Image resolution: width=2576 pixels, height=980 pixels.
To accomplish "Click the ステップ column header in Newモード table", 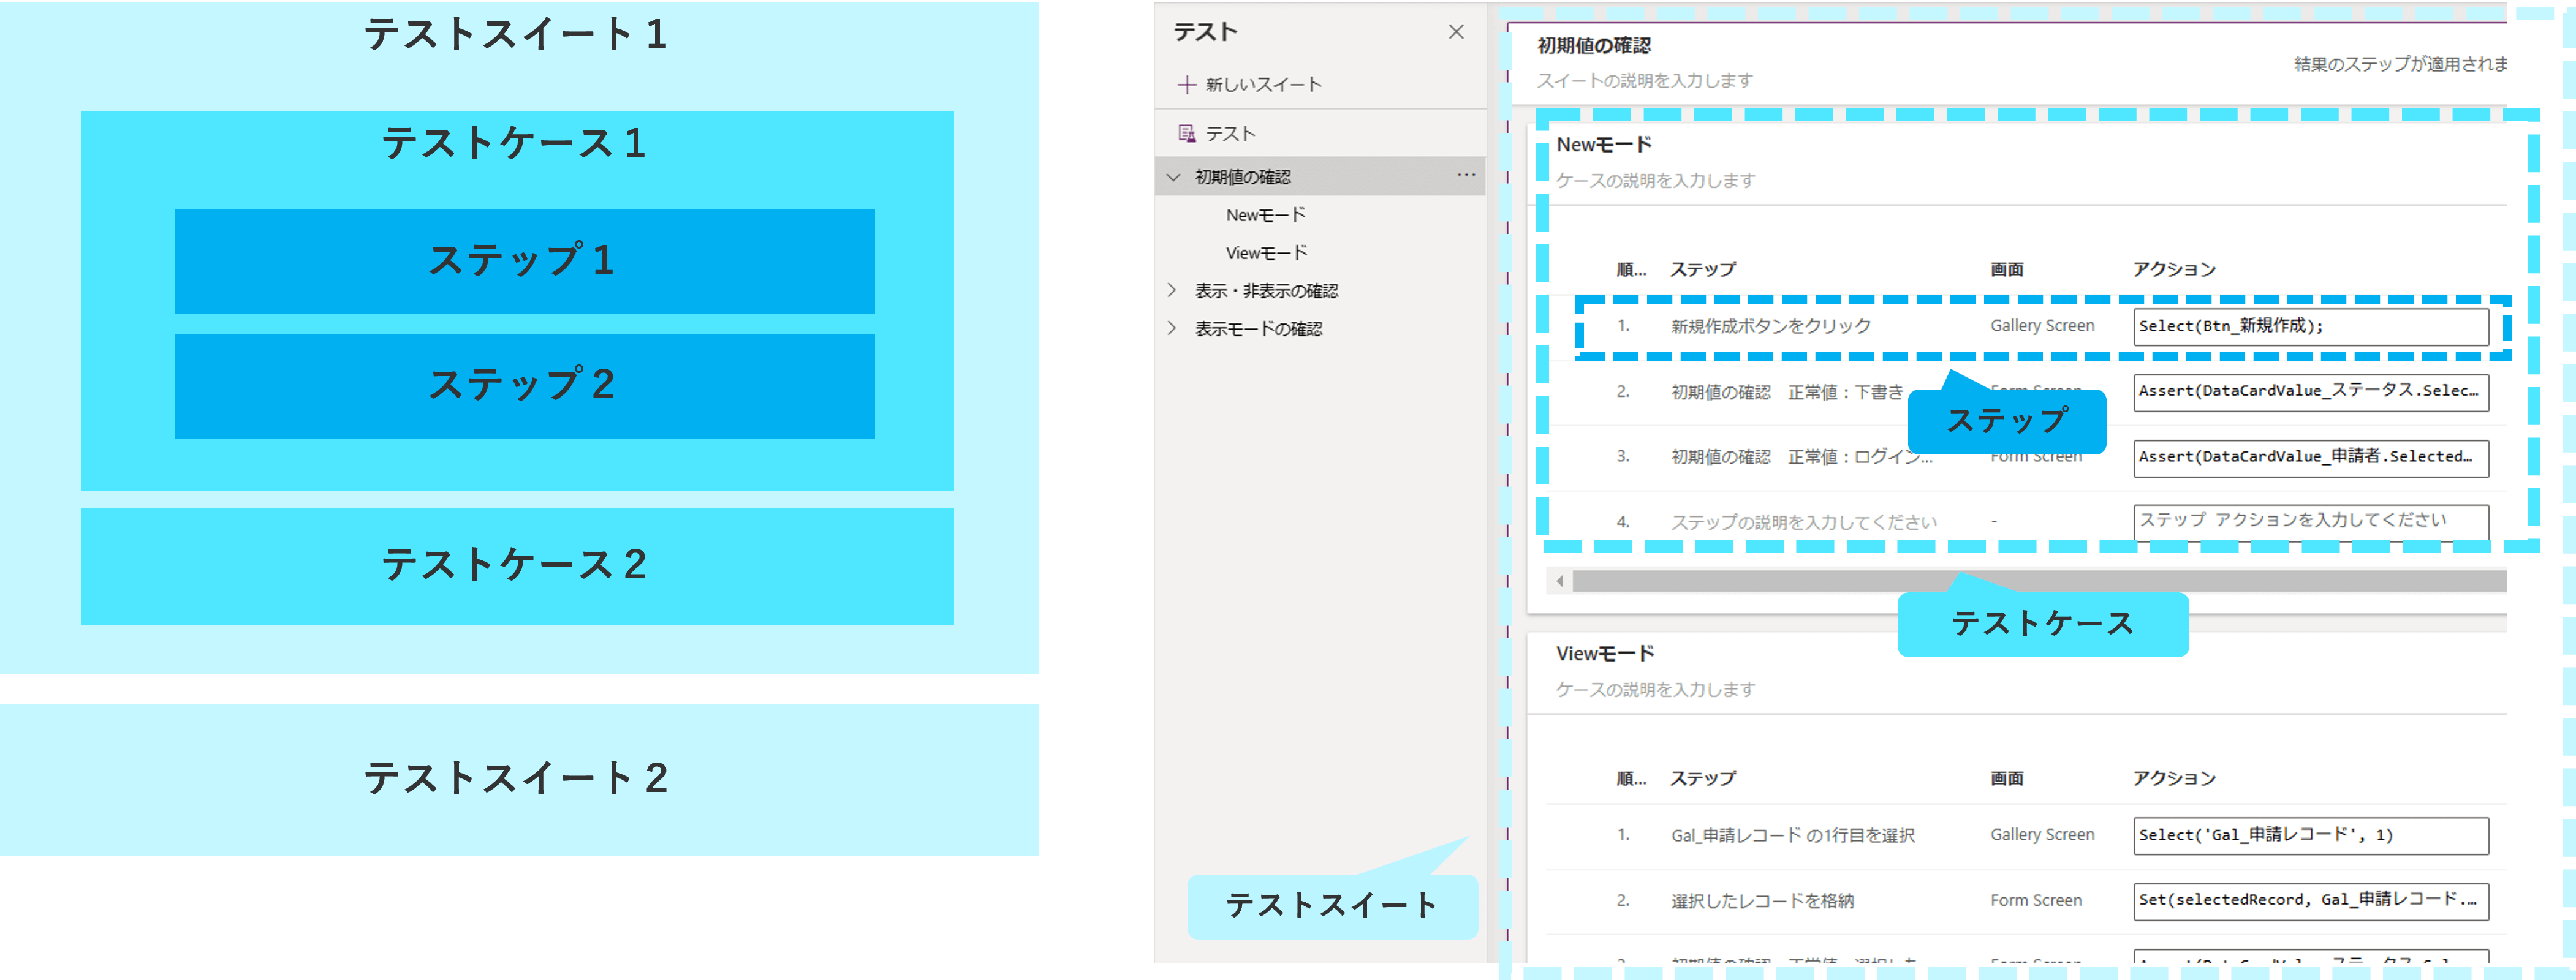I will click(x=1703, y=270).
